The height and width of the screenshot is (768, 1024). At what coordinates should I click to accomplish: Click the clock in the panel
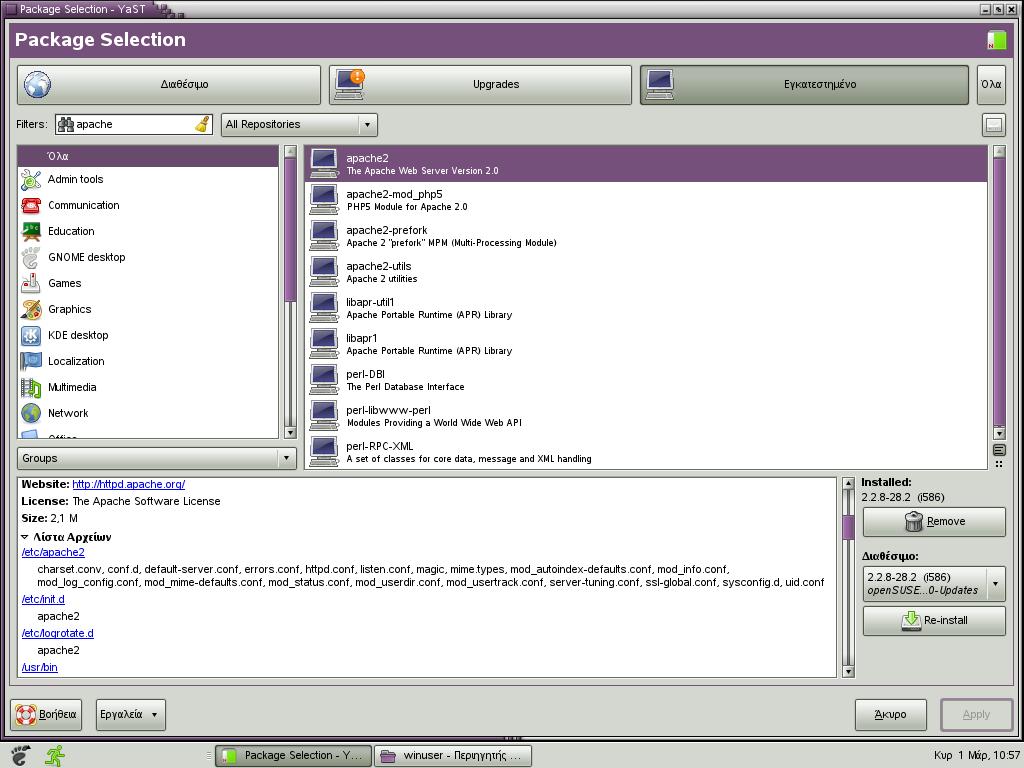(x=977, y=756)
